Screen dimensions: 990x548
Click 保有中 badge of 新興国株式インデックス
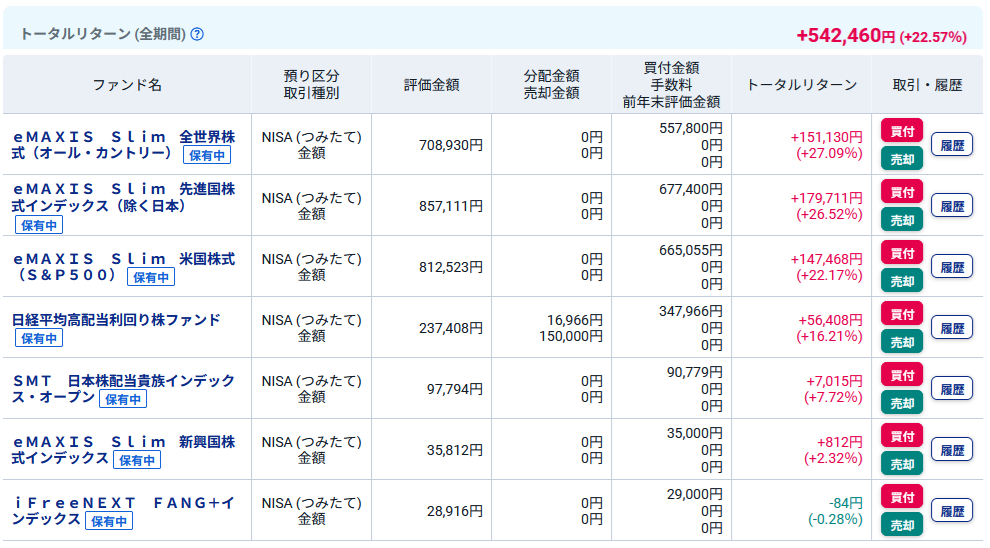pos(137,460)
